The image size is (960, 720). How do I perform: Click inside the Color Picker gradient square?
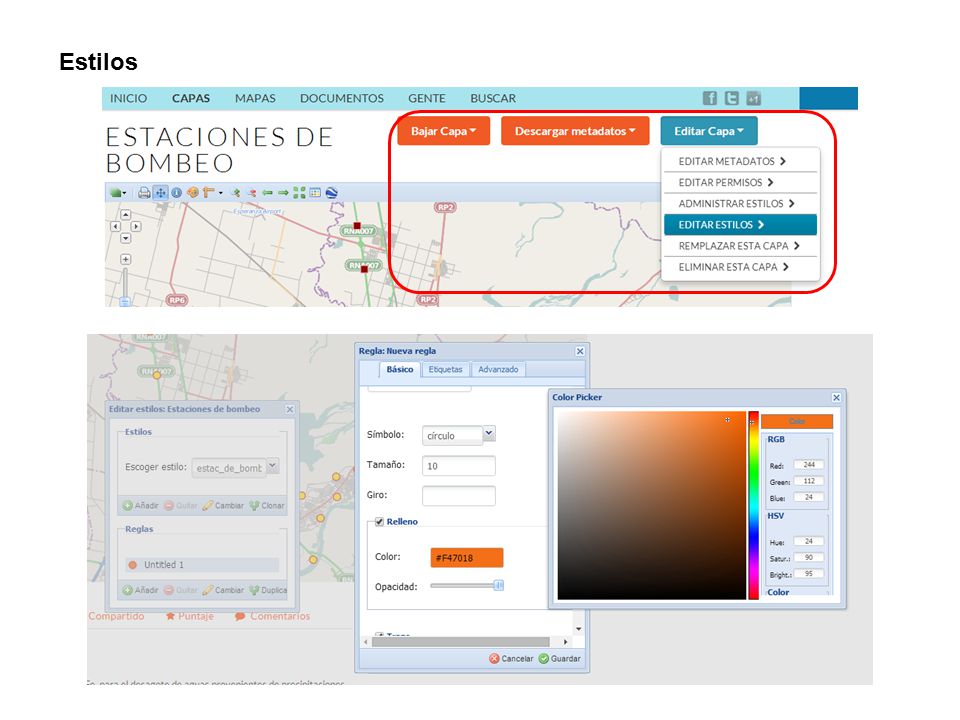tap(652, 505)
